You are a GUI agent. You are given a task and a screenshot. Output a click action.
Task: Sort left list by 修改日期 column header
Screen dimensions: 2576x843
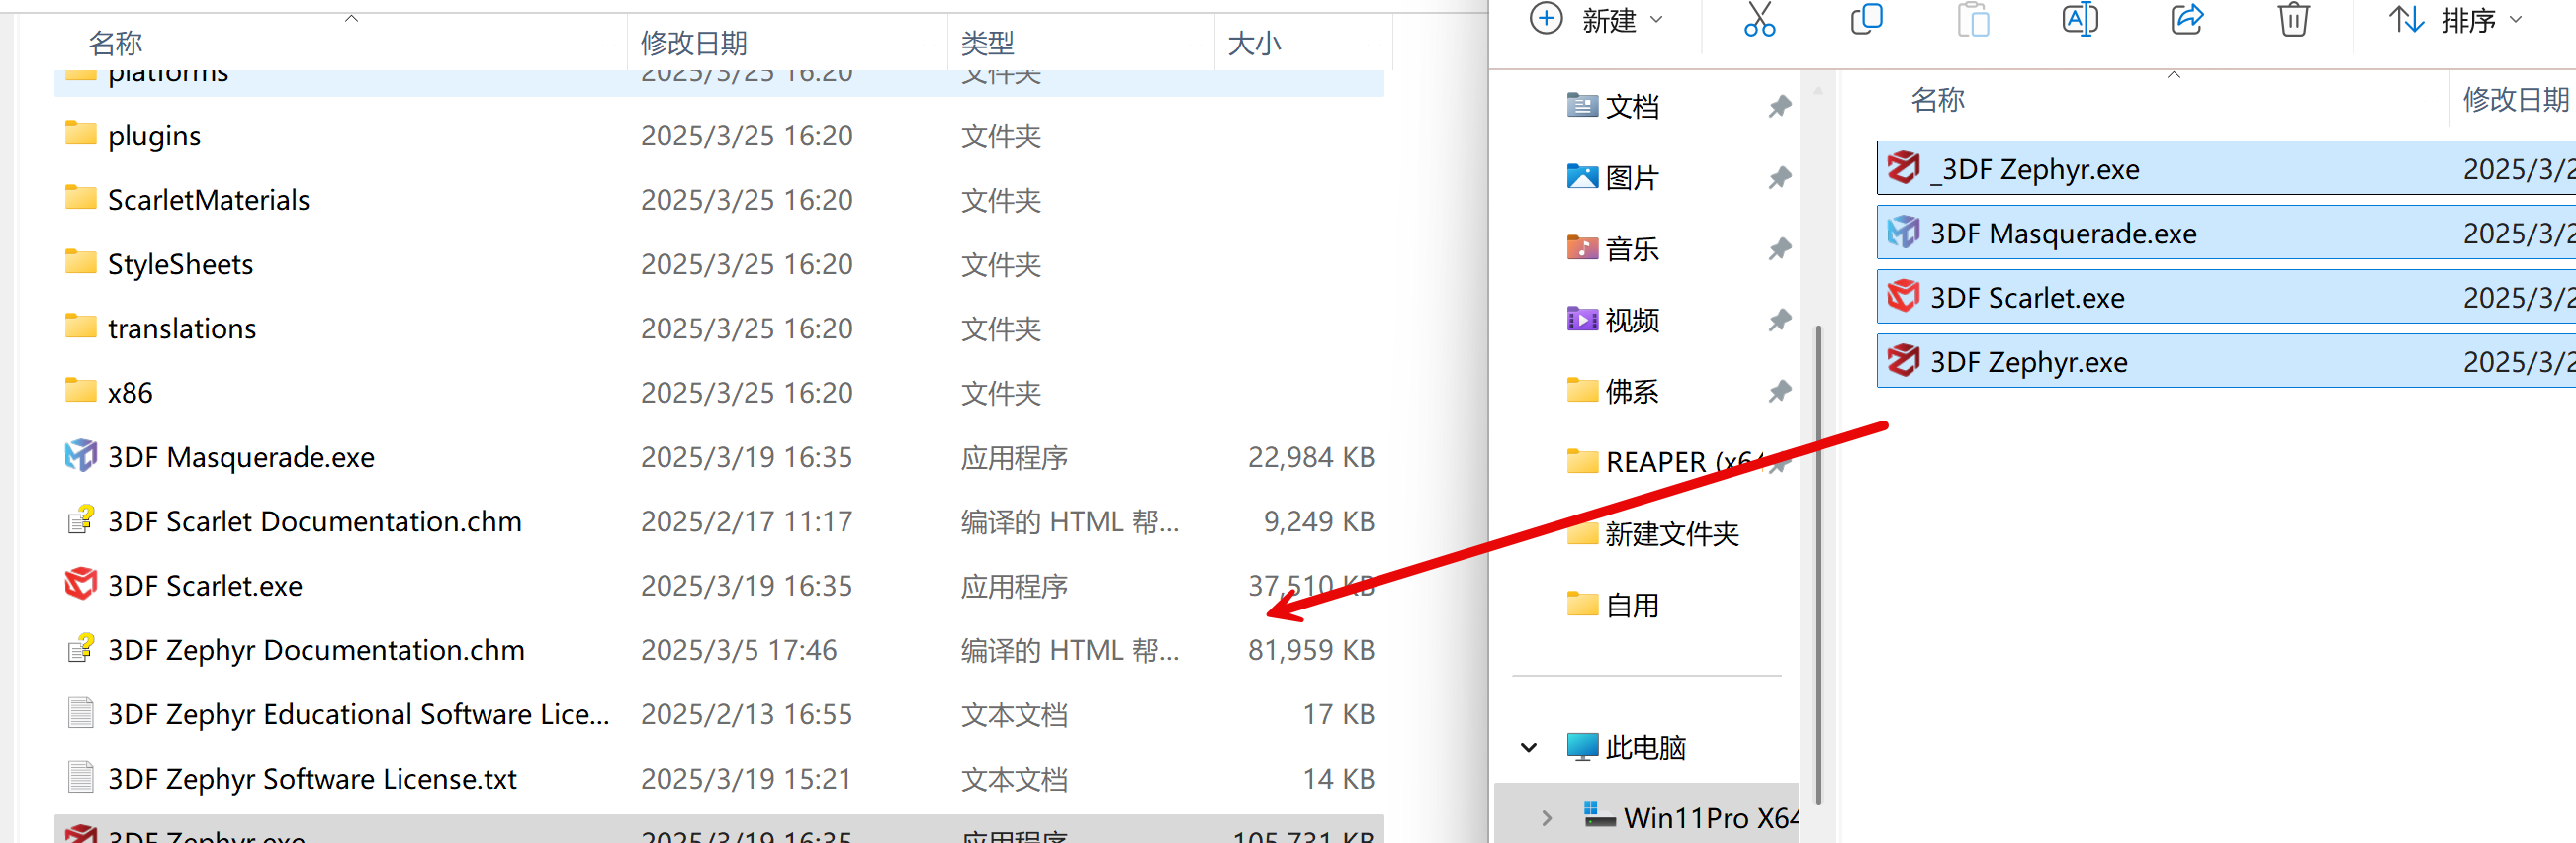click(694, 43)
